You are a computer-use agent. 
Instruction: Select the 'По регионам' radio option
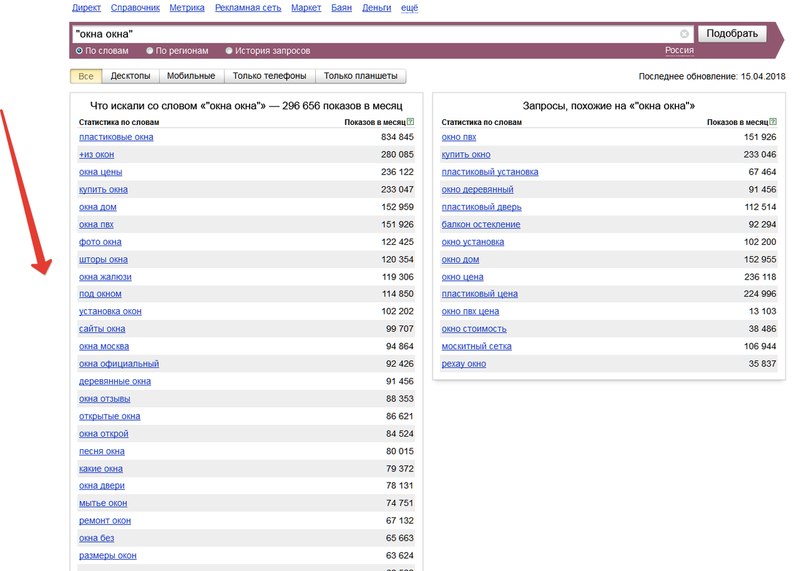click(149, 50)
